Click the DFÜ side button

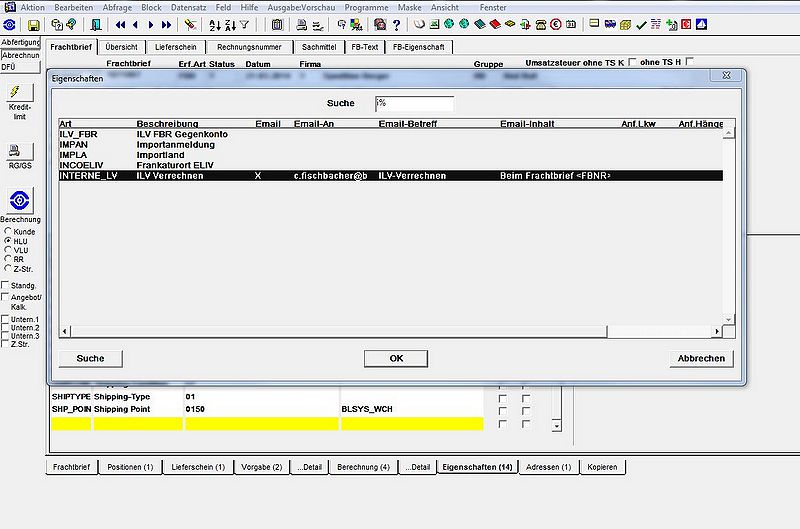[x=20, y=67]
